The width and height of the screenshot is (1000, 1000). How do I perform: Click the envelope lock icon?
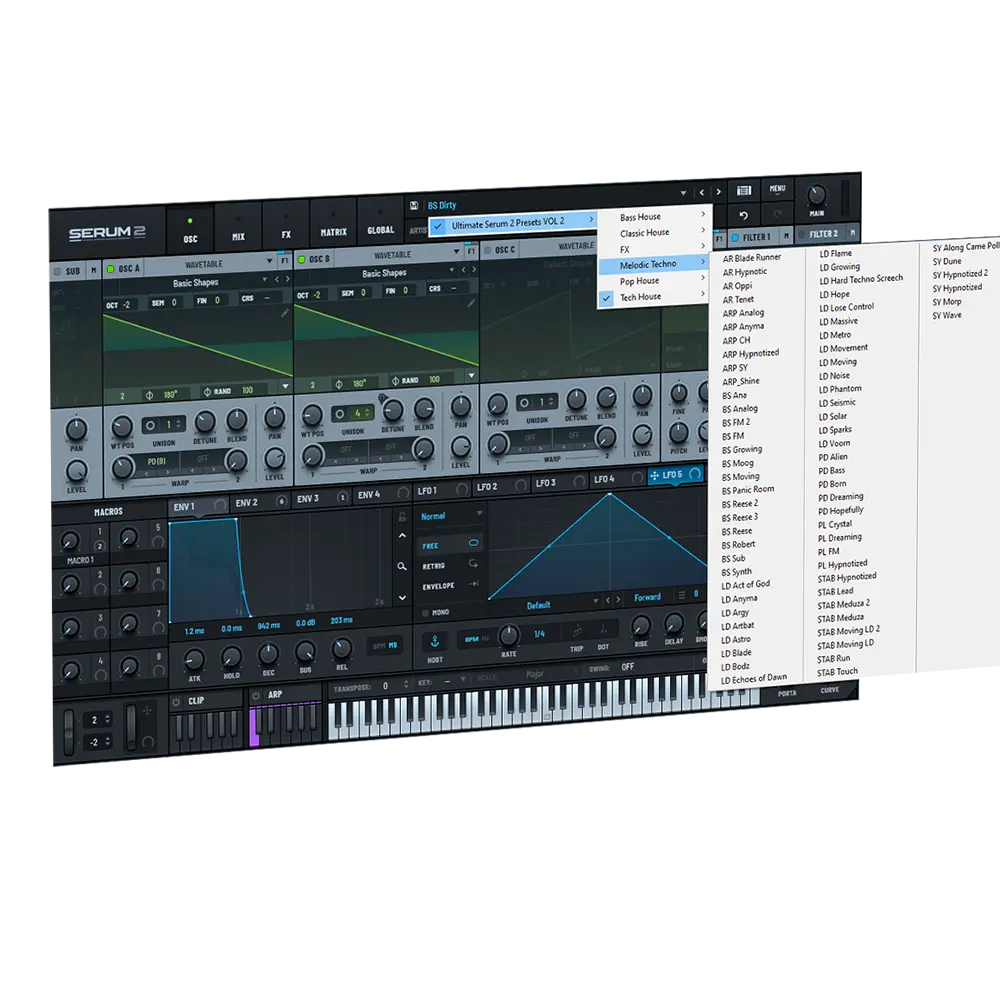402,517
